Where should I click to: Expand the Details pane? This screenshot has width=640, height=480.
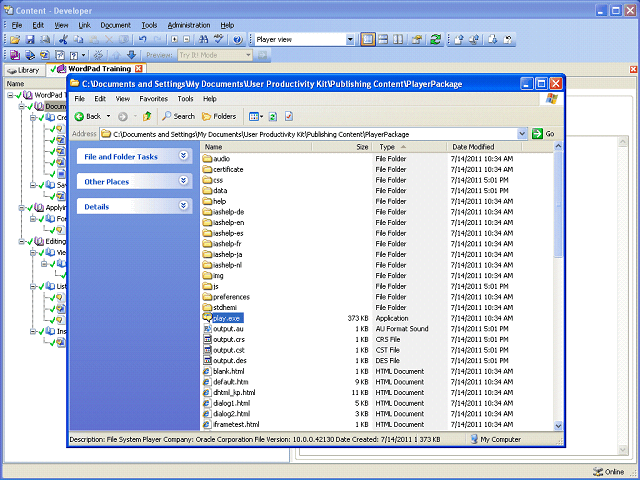click(x=183, y=205)
